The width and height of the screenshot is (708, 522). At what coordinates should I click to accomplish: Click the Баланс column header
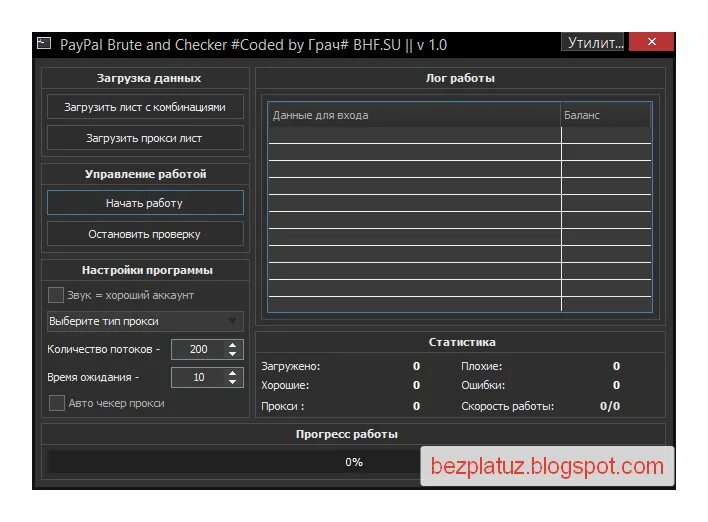click(x=606, y=115)
